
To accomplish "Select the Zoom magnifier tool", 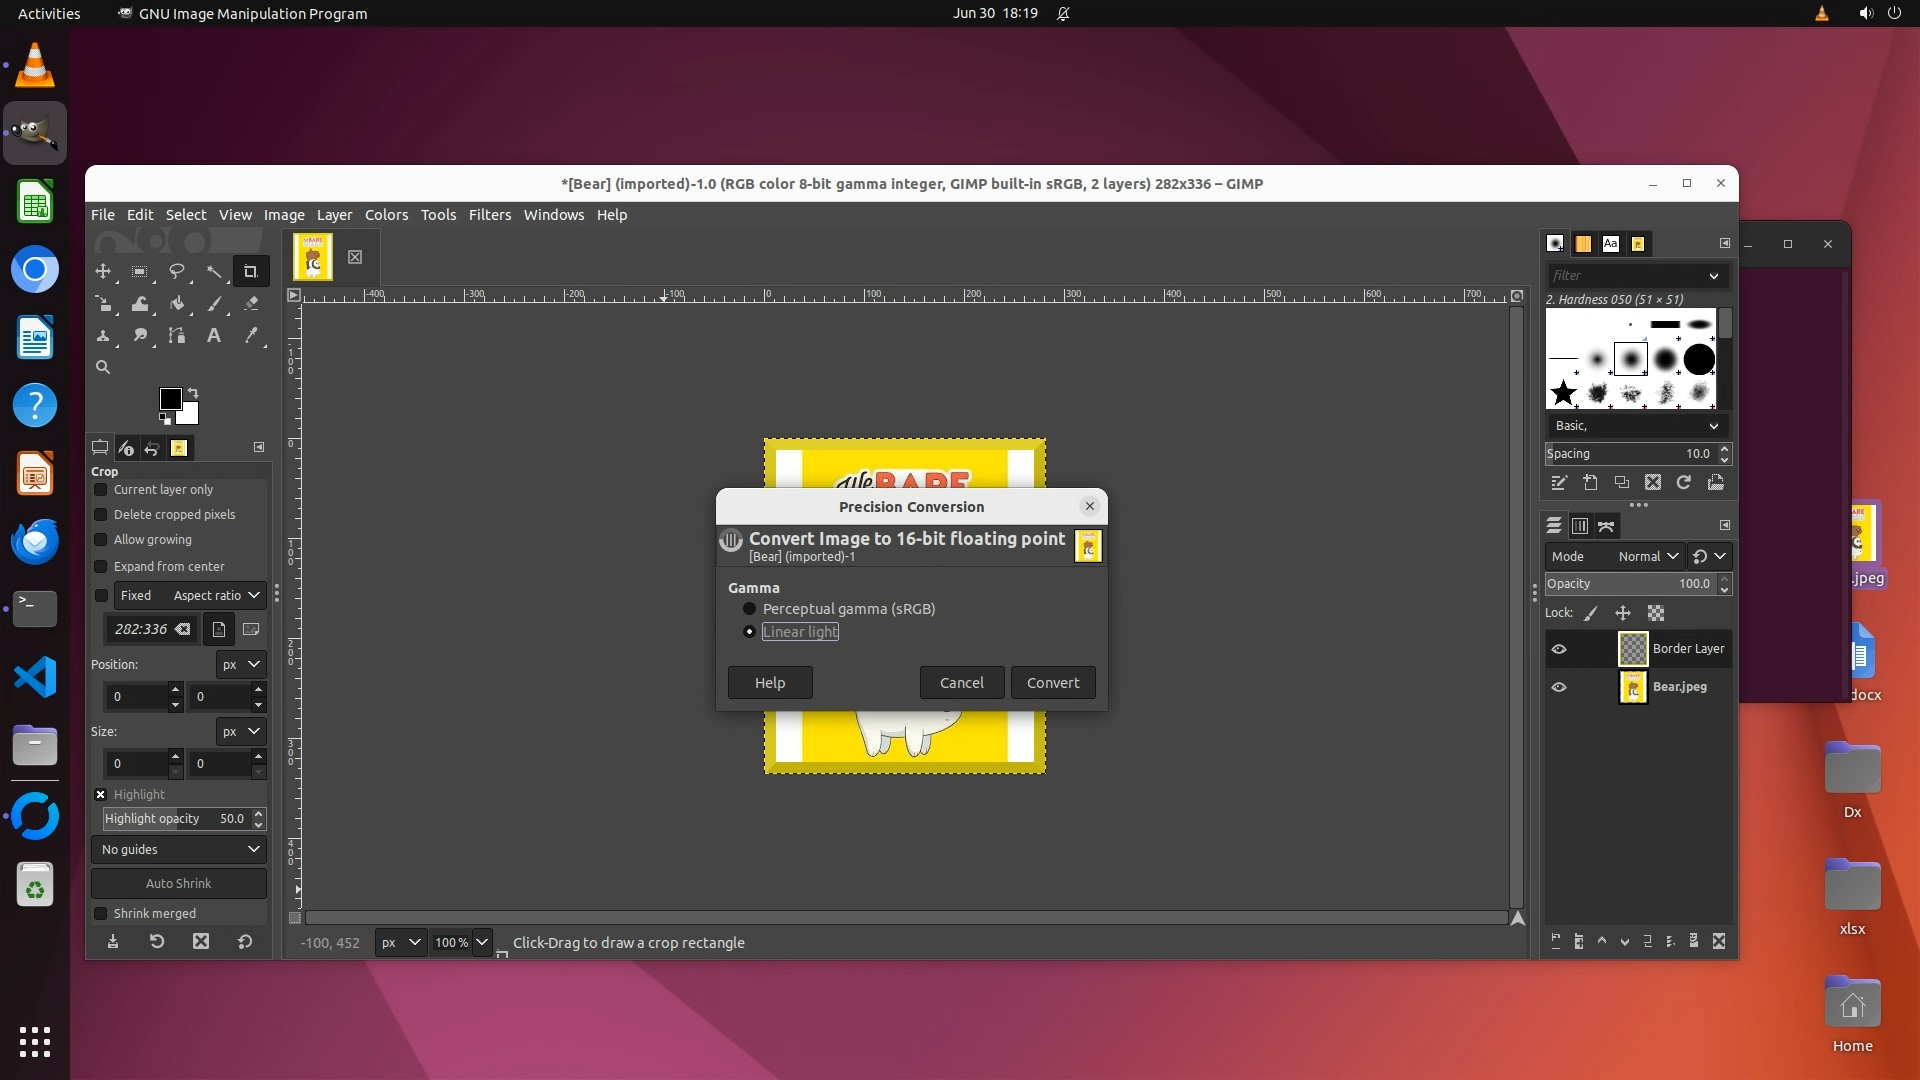I will click(103, 368).
